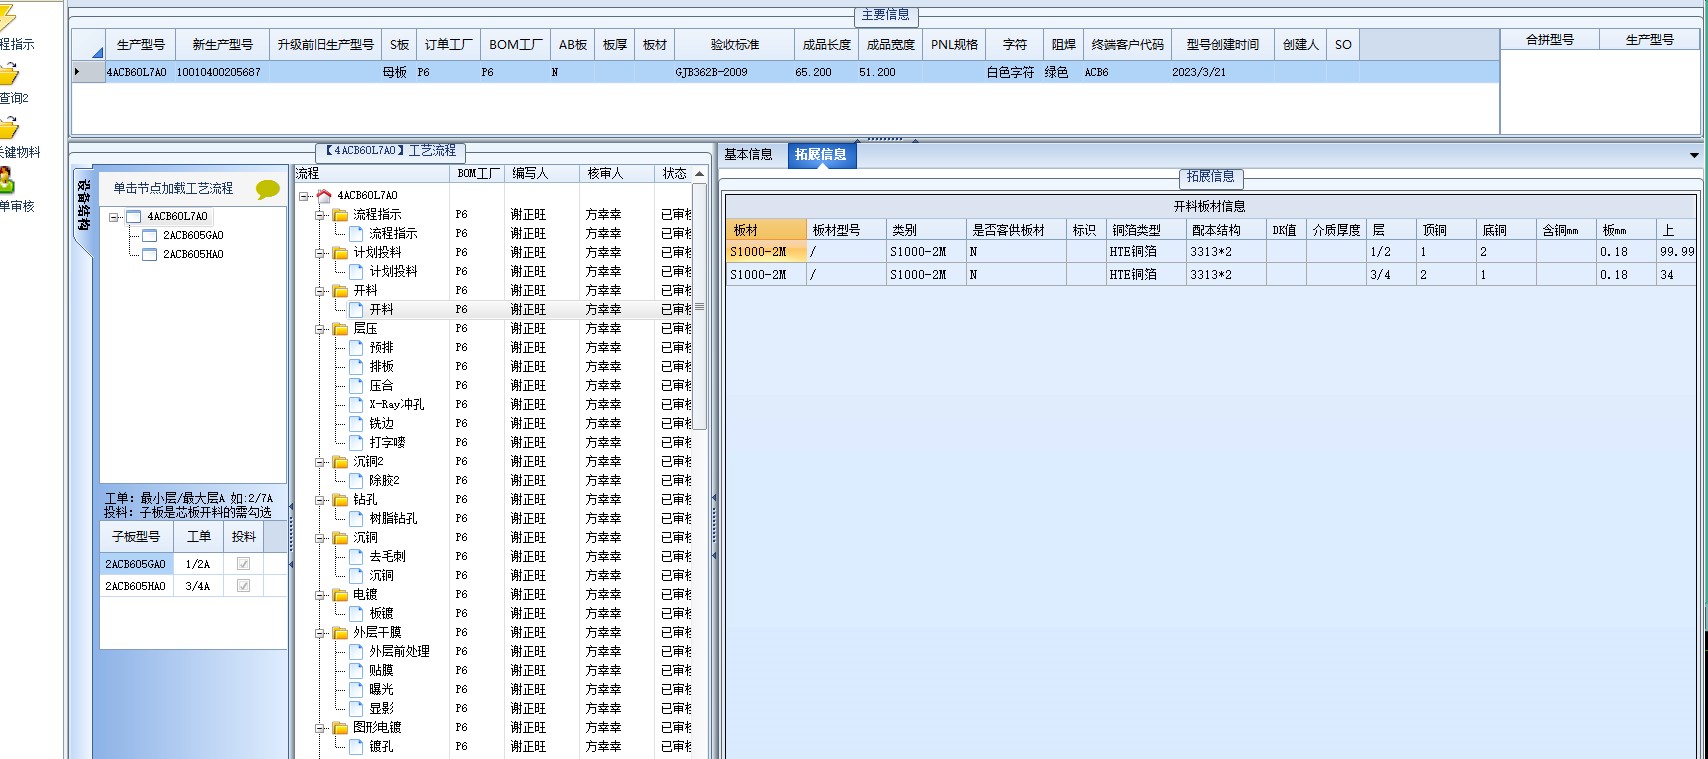The height and width of the screenshot is (759, 1708).
Task: Sort by 型号创建时间 column header
Action: pos(1223,45)
